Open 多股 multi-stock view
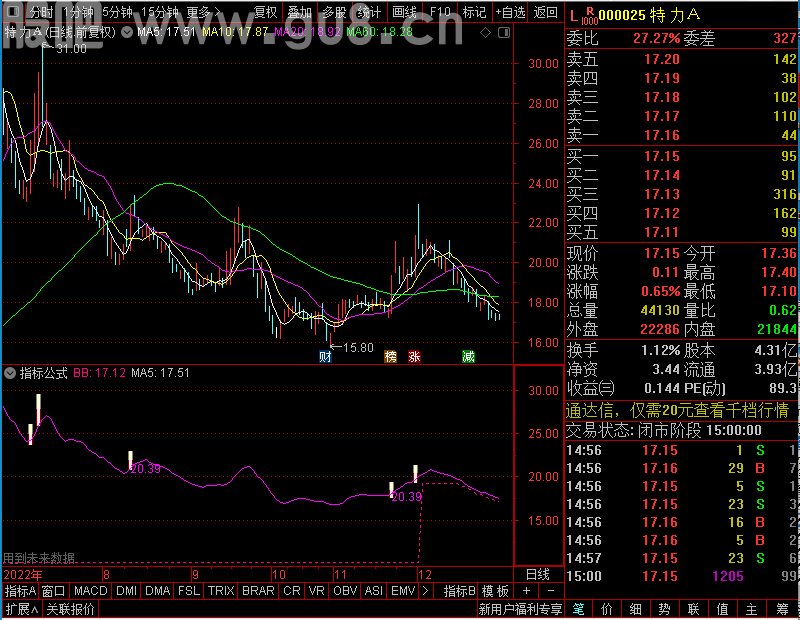800x620 pixels. coord(334,12)
